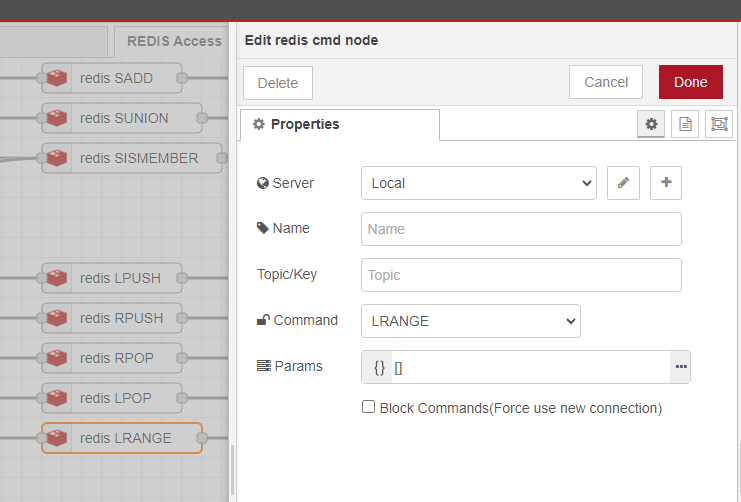
Task: Click output port of redis SADD node
Action: [182, 78]
